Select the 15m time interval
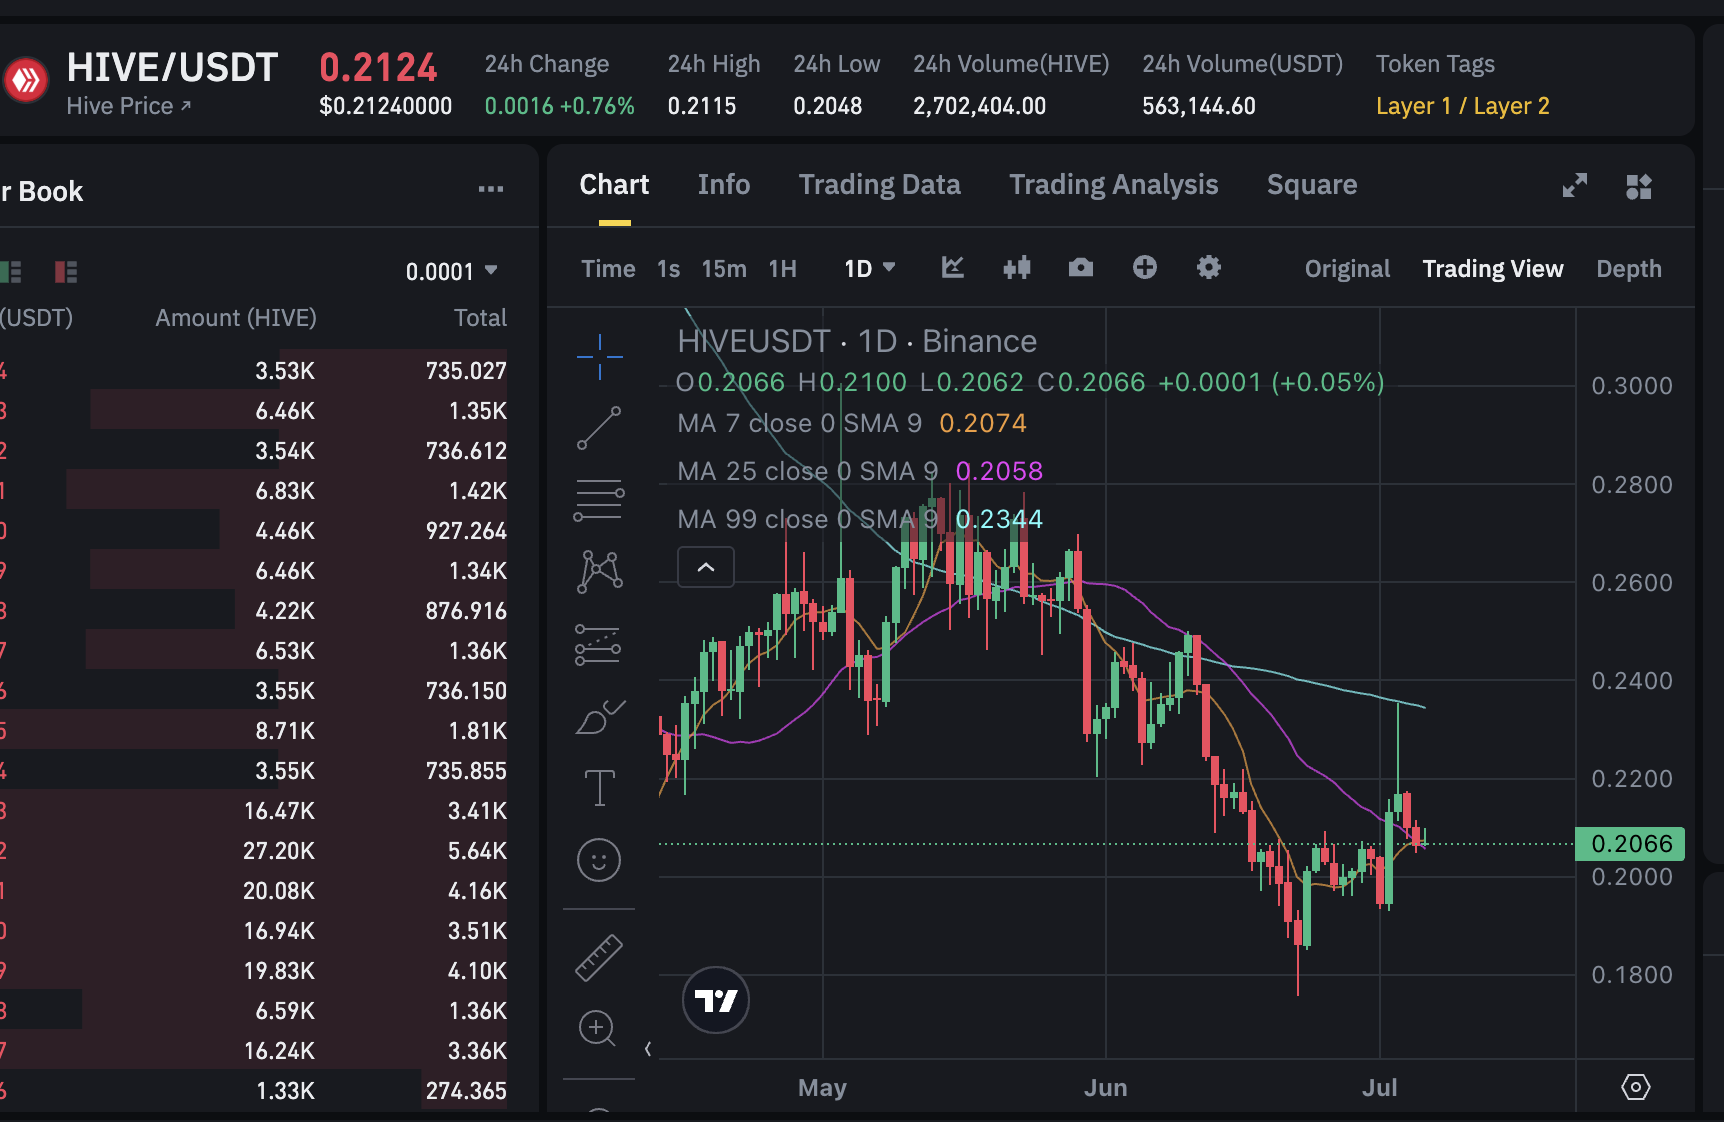This screenshot has width=1724, height=1122. pyautogui.click(x=724, y=269)
